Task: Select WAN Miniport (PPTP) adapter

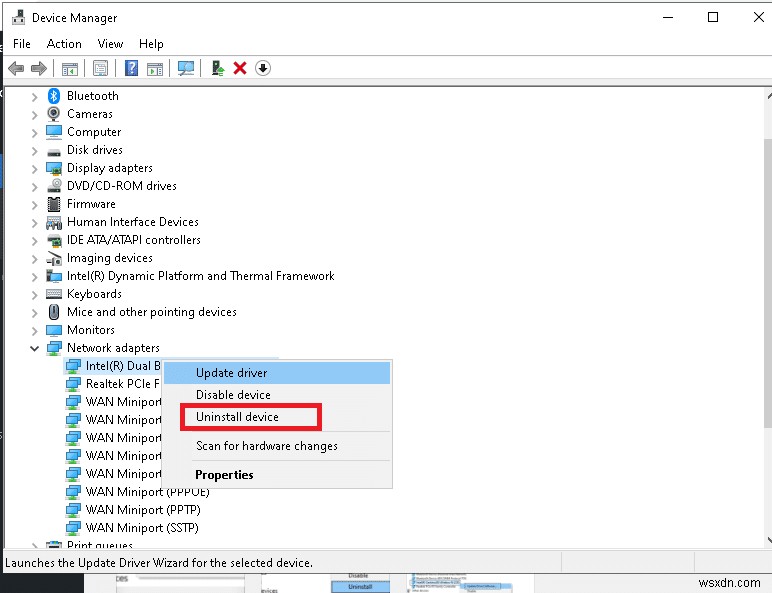Action: 143,510
